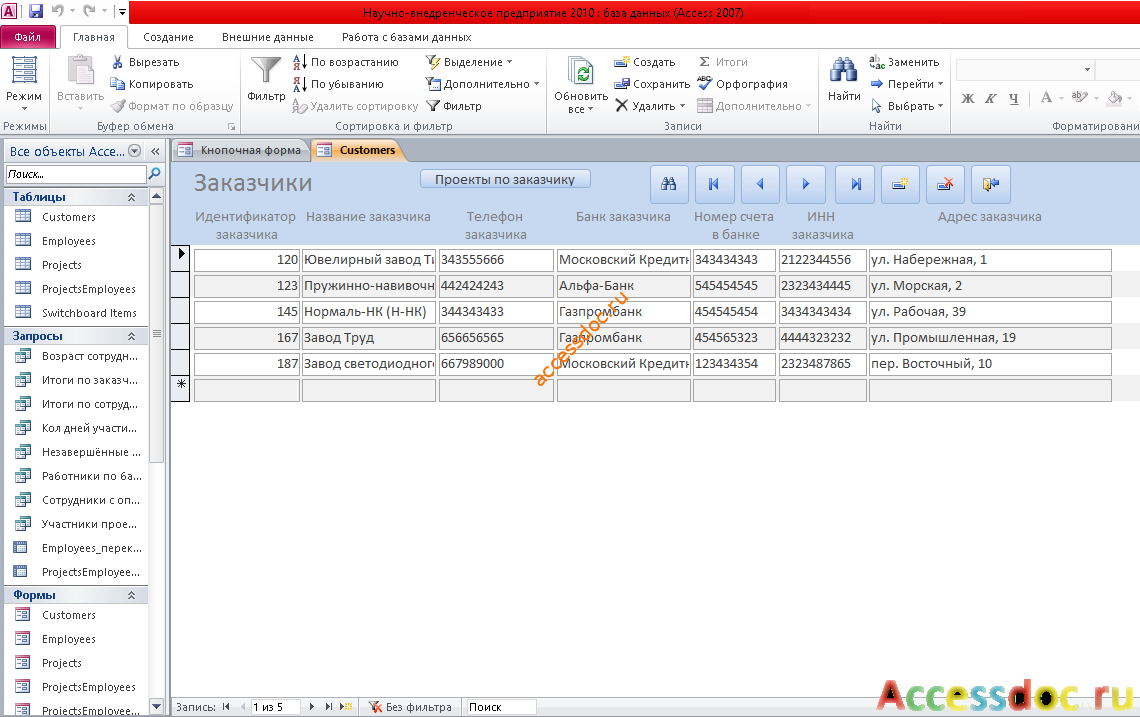This screenshot has height=717, width=1140.
Task: Open the Дополнительно filter dropdown
Action: [x=483, y=84]
